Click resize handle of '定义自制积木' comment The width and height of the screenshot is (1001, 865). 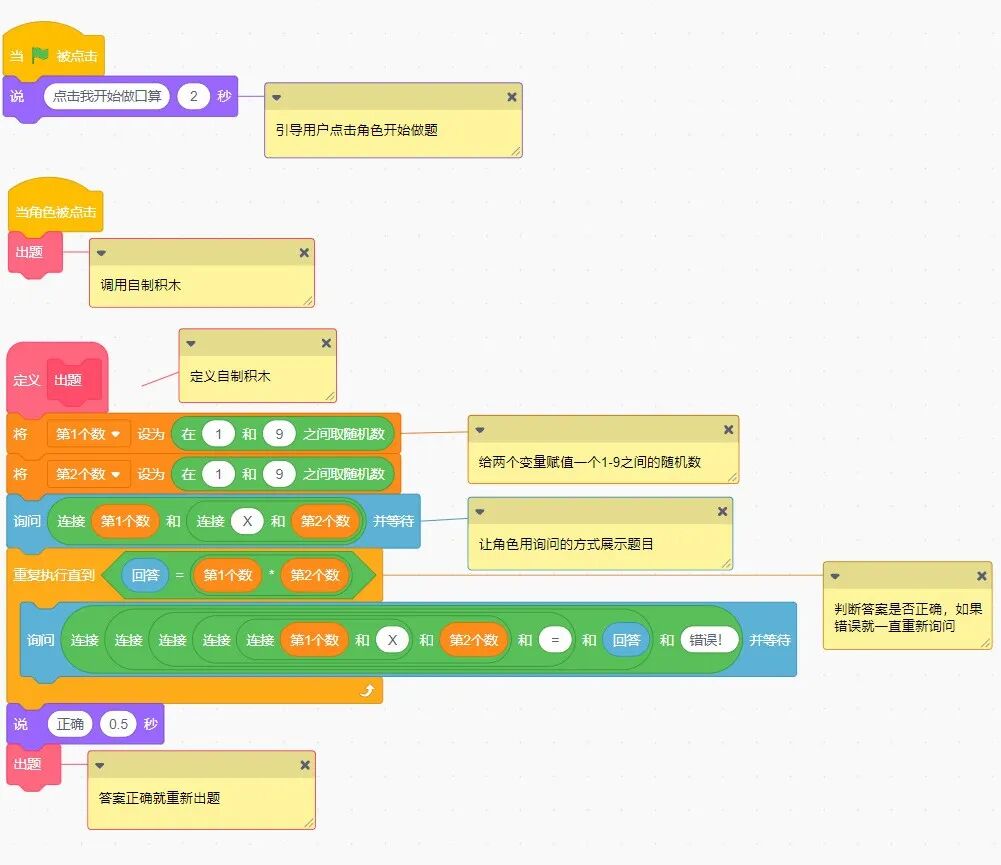click(328, 394)
